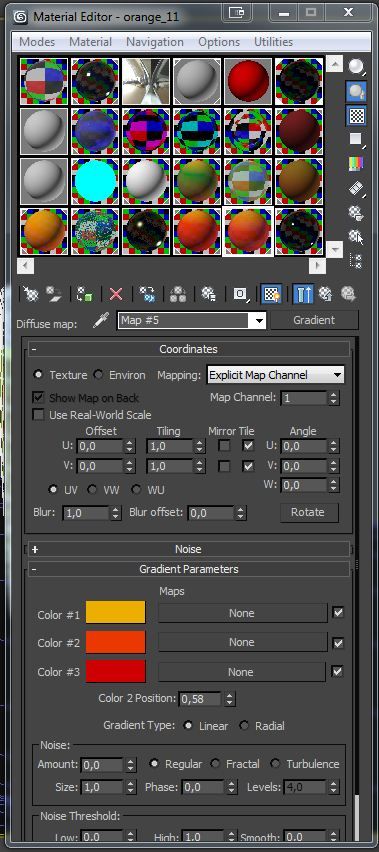Viewport: 379px width, 852px height.
Task: Open the Options menu
Action: point(219,42)
